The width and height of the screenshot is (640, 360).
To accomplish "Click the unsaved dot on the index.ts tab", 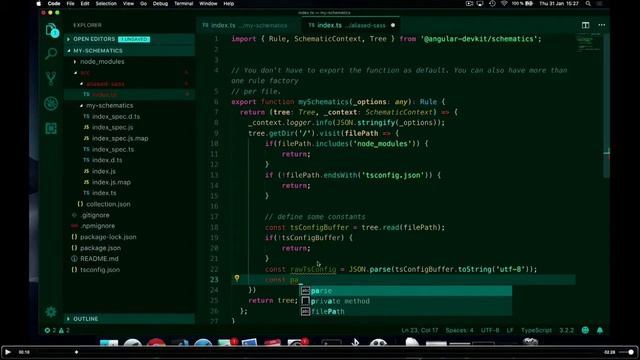I will [393, 25].
